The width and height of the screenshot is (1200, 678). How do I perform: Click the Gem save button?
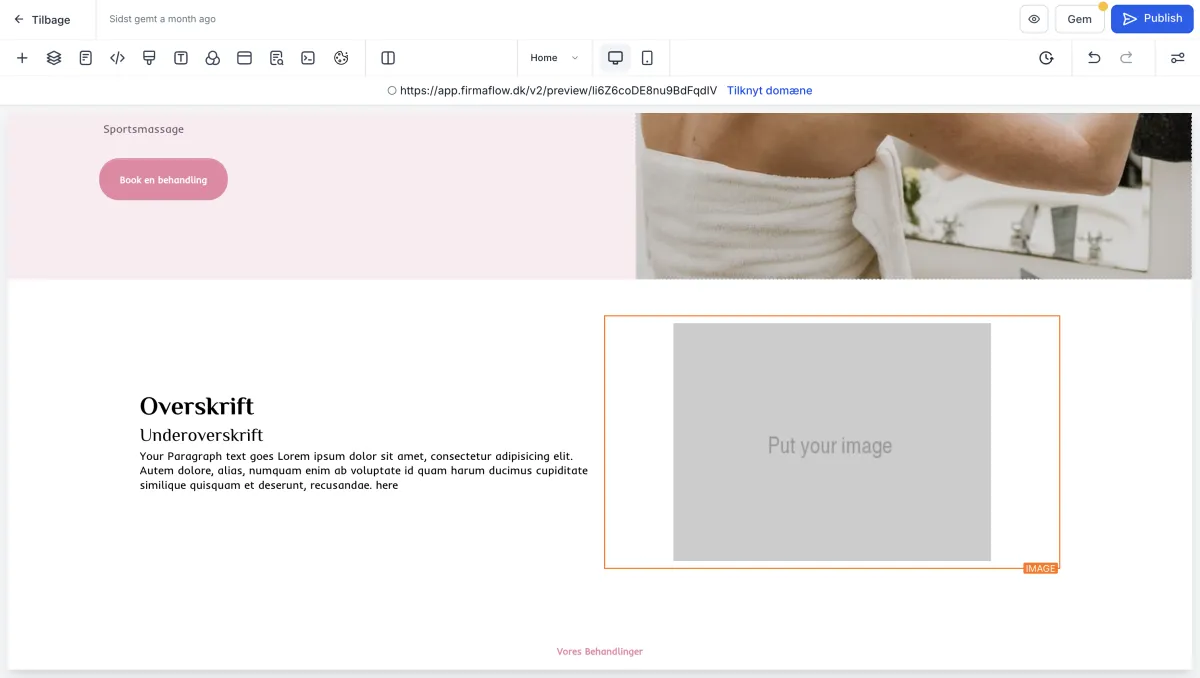(1080, 19)
